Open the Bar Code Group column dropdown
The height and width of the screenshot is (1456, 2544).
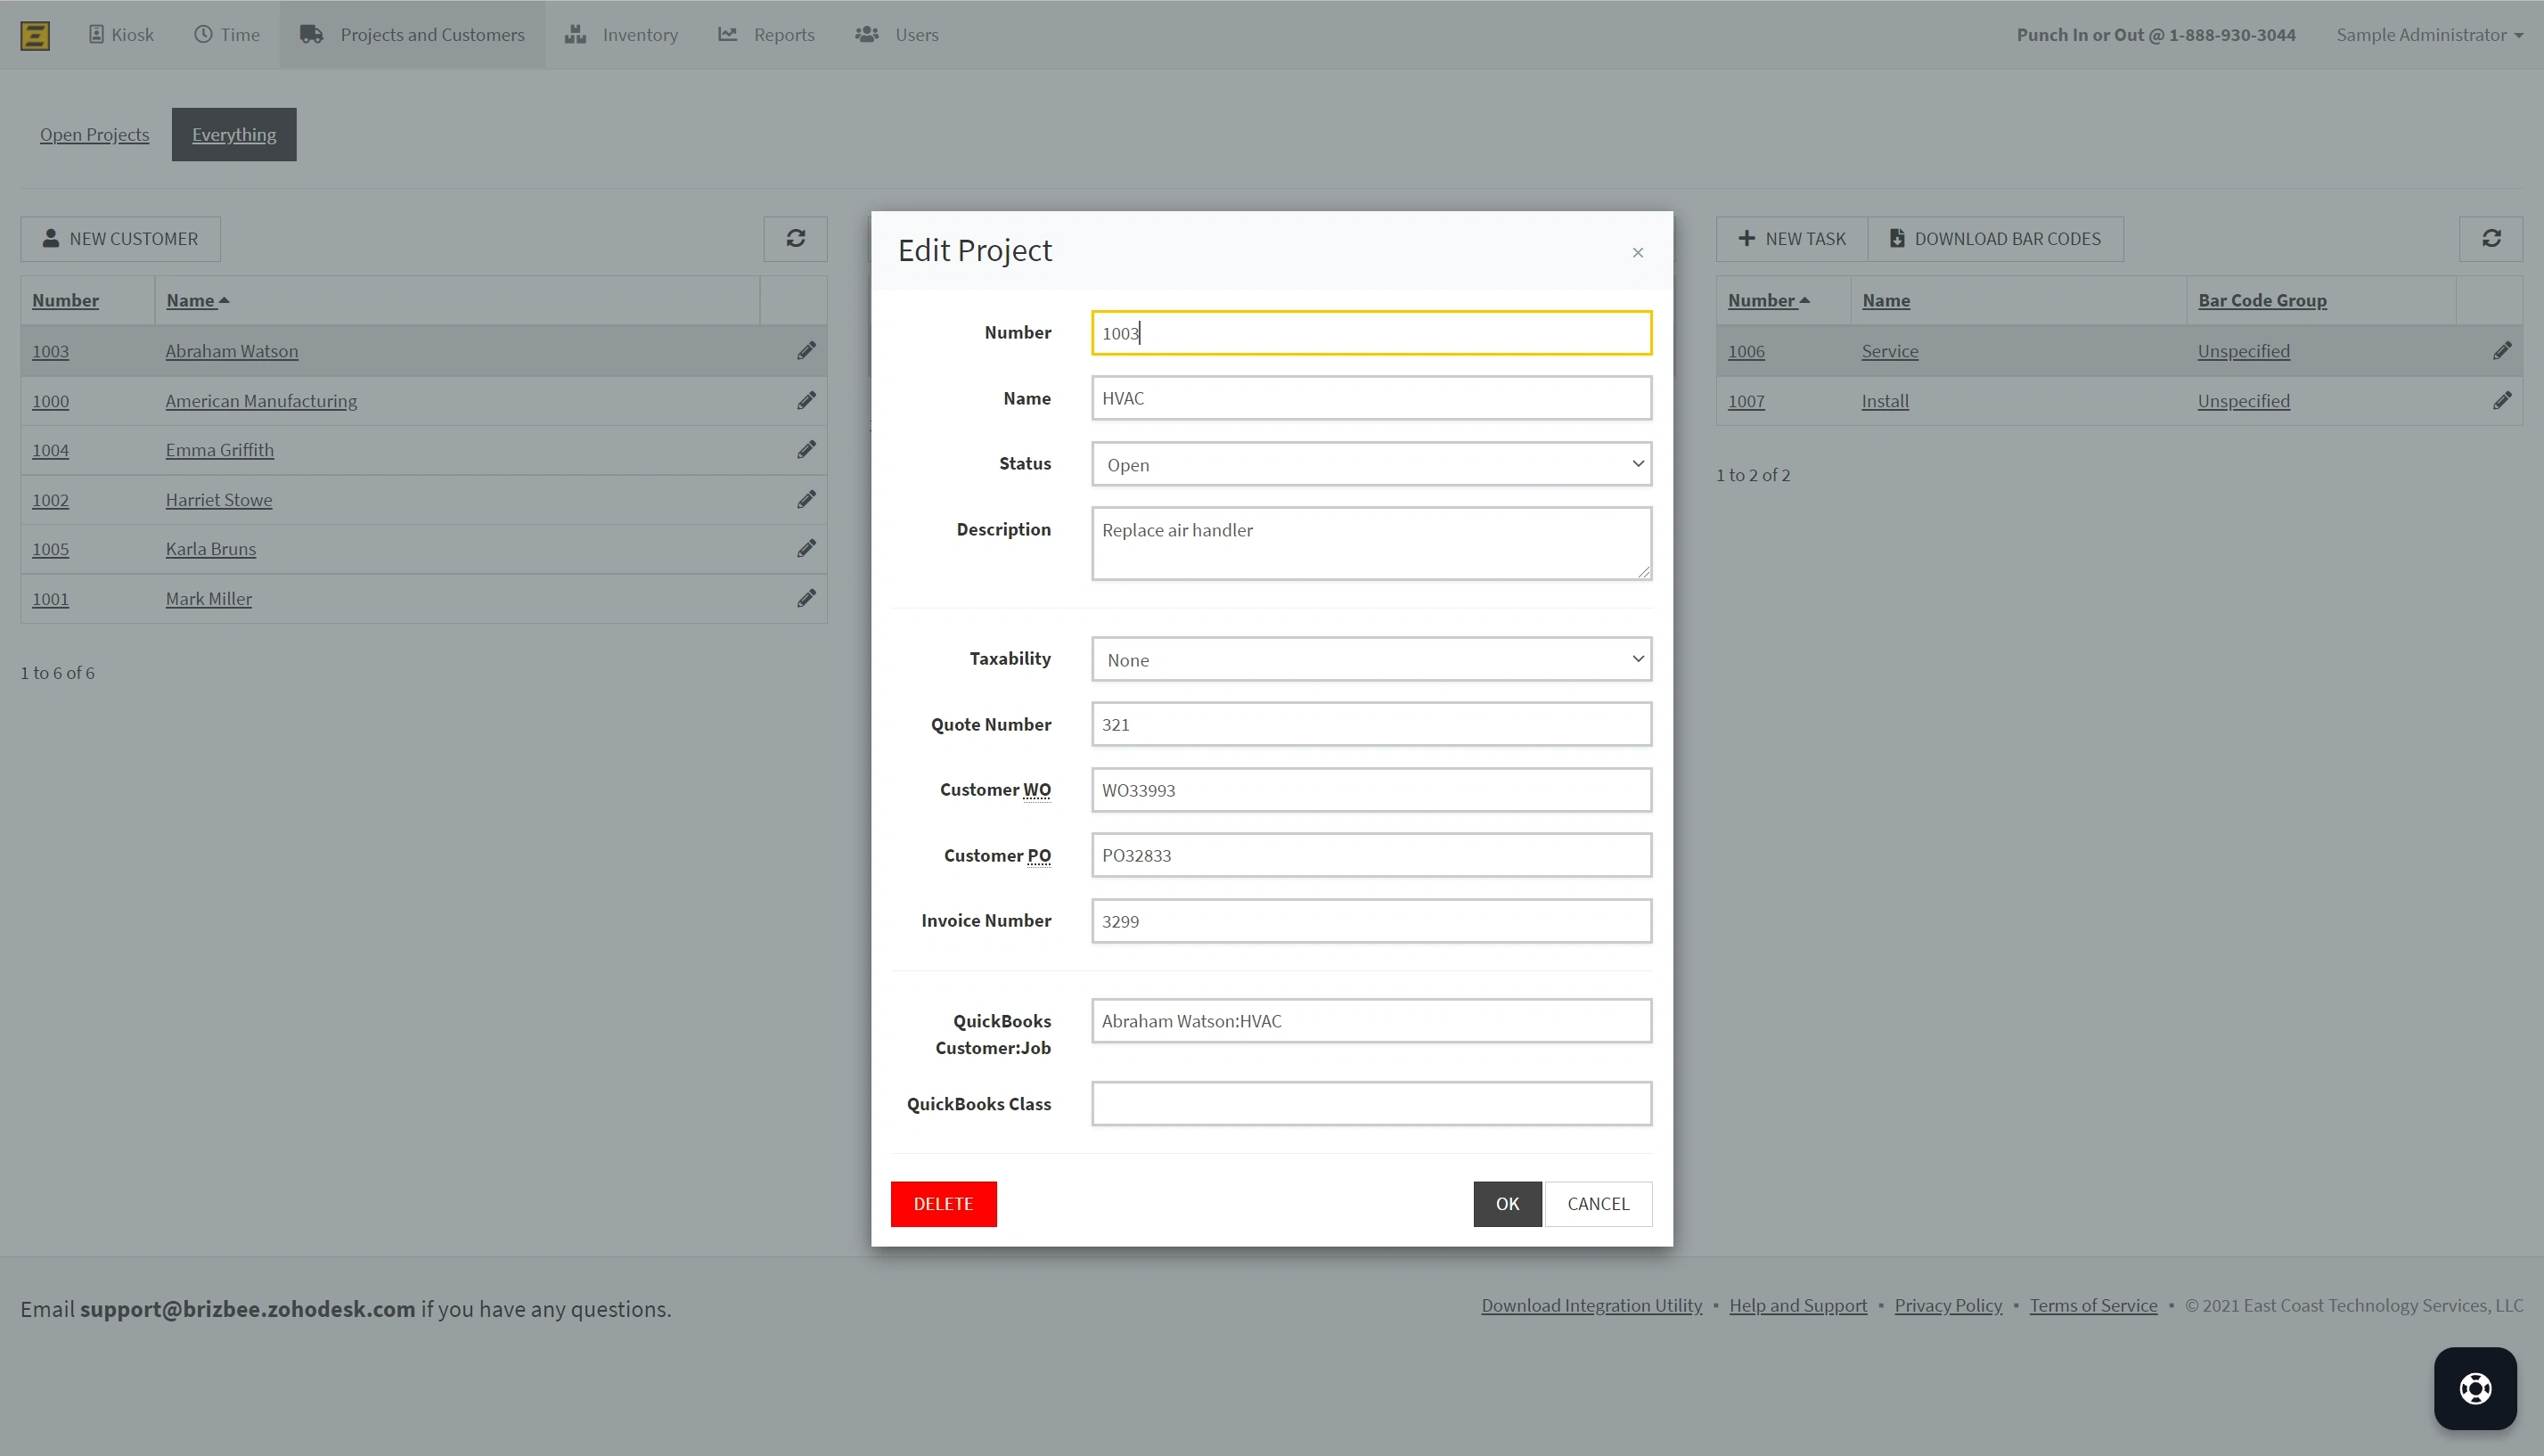click(2262, 299)
